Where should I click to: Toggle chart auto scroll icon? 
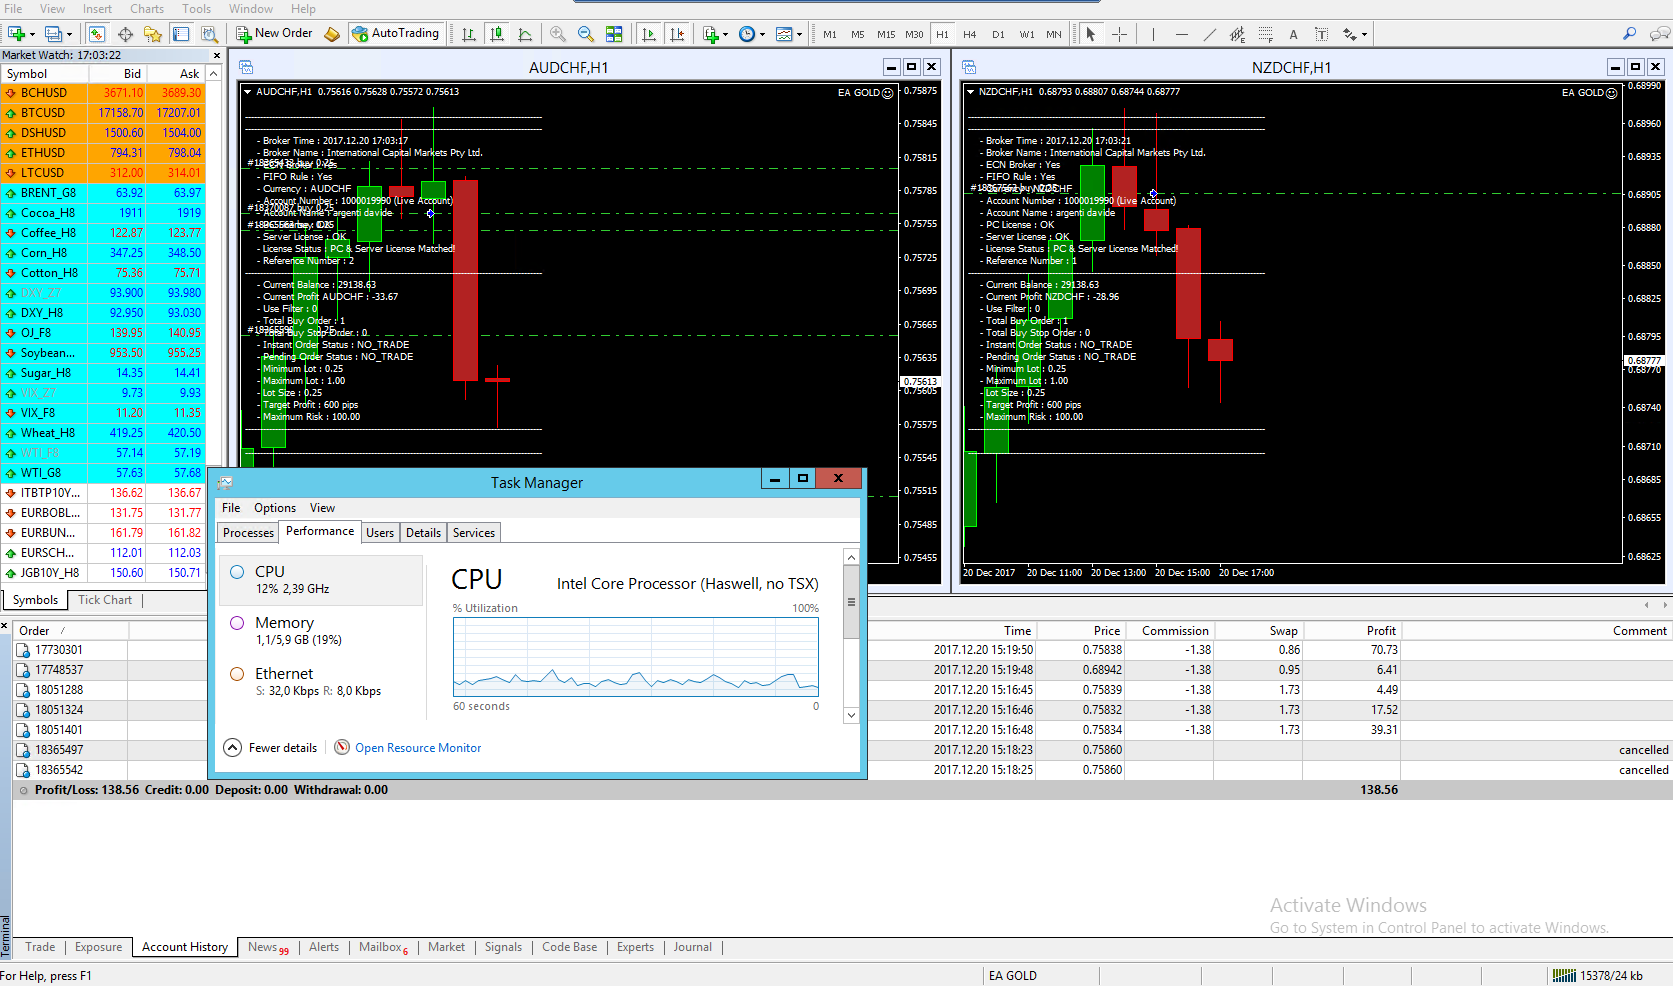pyautogui.click(x=649, y=34)
